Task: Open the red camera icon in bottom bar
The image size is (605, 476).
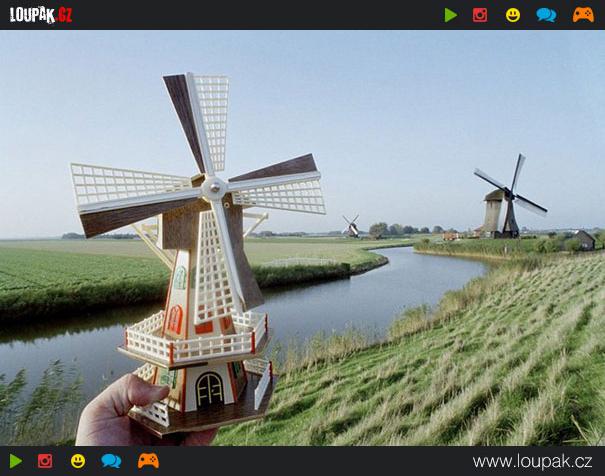Action: [45, 461]
